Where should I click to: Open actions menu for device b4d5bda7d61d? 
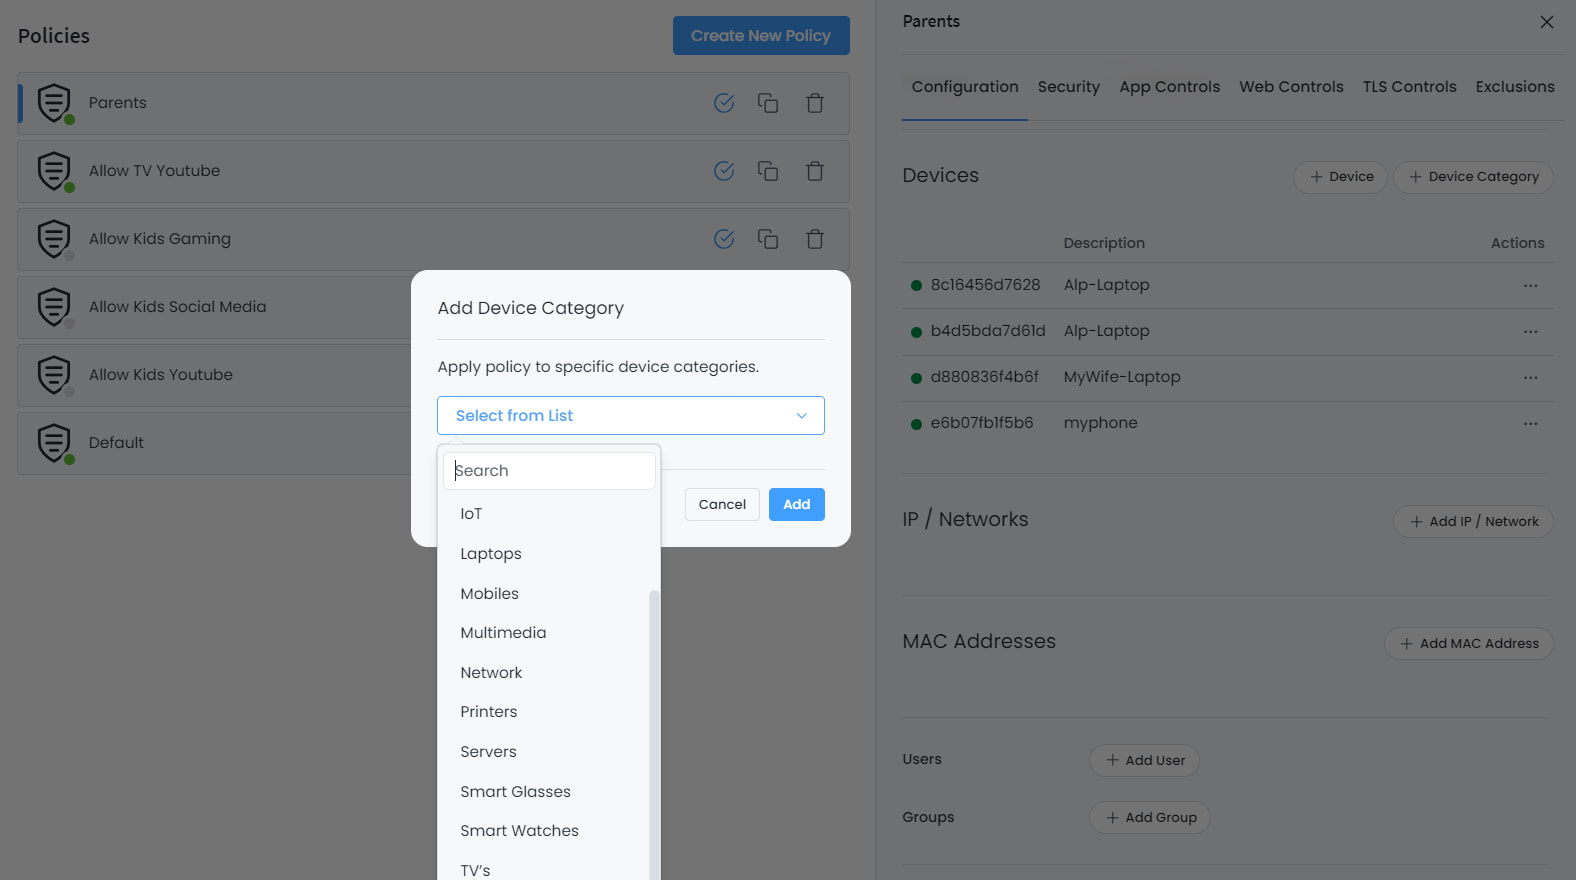[x=1530, y=332]
